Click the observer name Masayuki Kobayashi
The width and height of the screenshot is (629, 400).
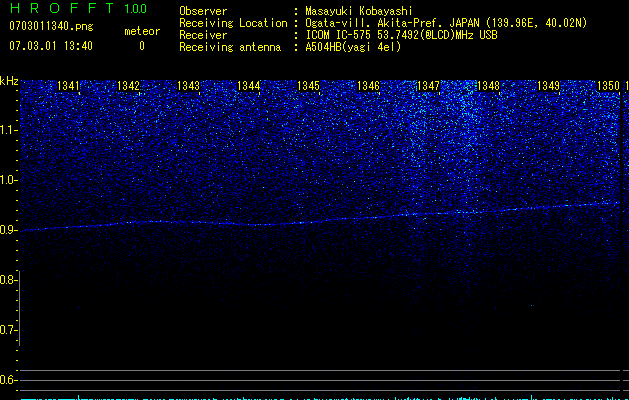click(358, 11)
